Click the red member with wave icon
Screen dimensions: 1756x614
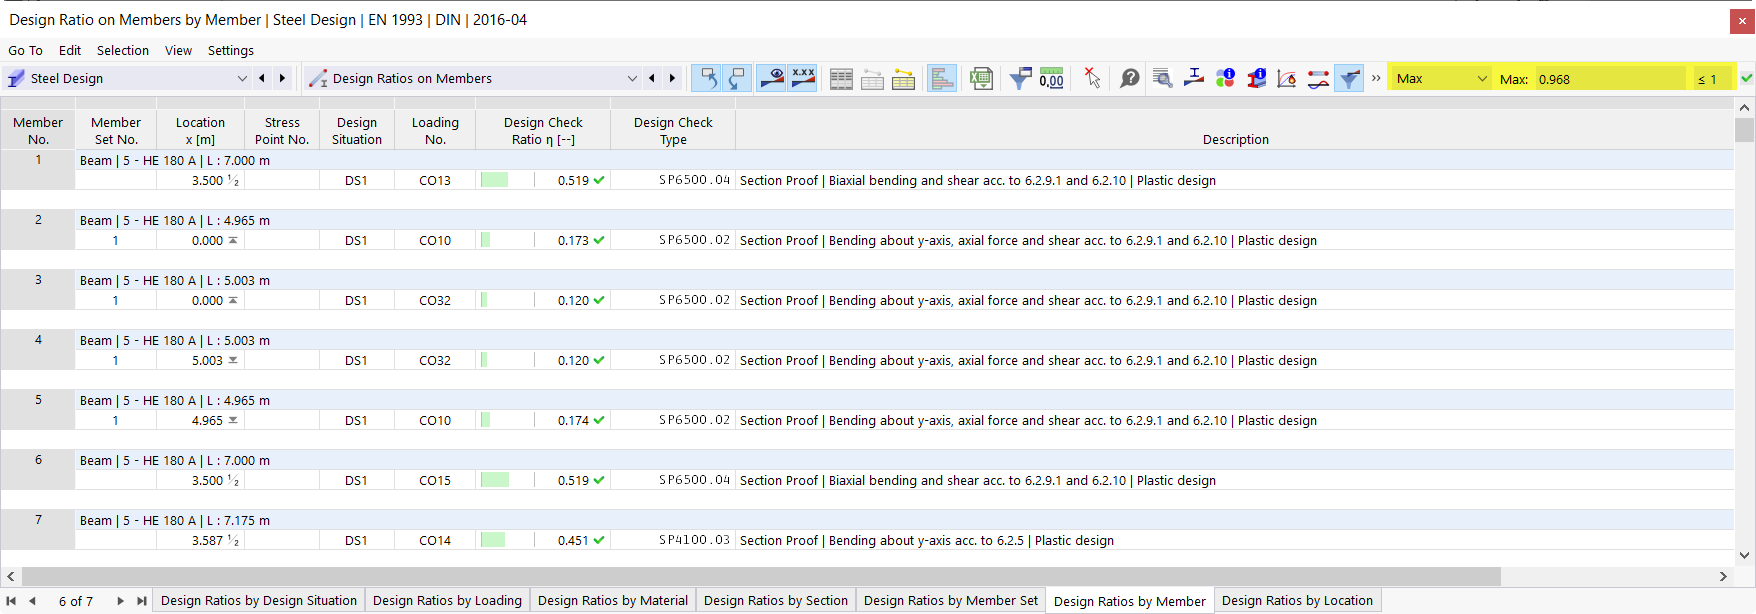(1318, 79)
